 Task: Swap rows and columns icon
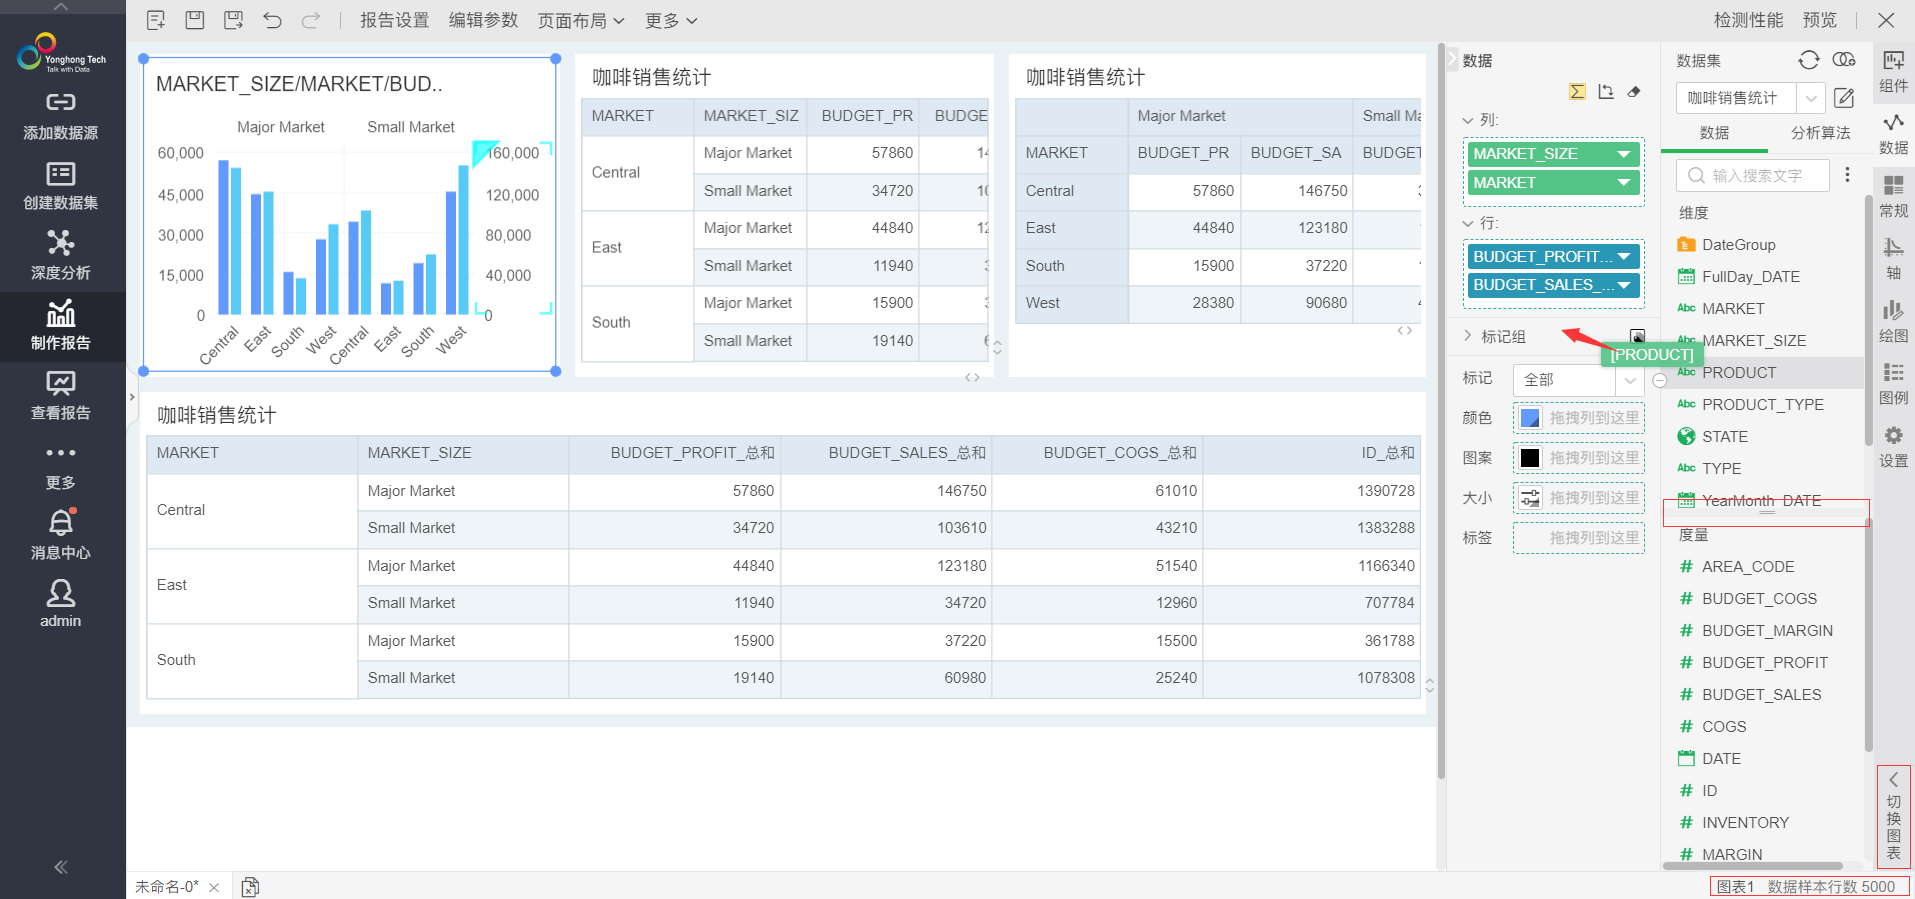[x=1606, y=92]
